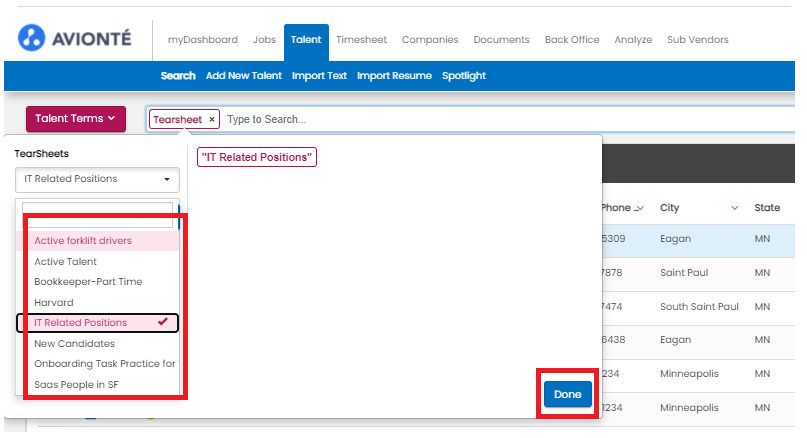Expand the Talent Terms dropdown button
This screenshot has height=438, width=807.
tap(76, 119)
